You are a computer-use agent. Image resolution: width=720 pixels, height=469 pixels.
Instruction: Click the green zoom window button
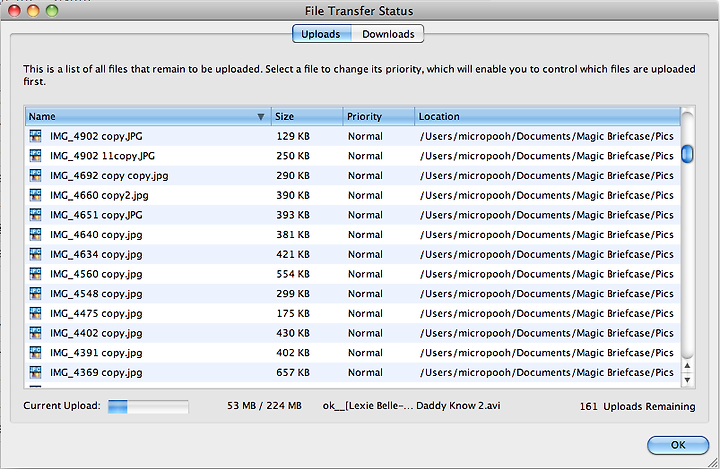(52, 10)
